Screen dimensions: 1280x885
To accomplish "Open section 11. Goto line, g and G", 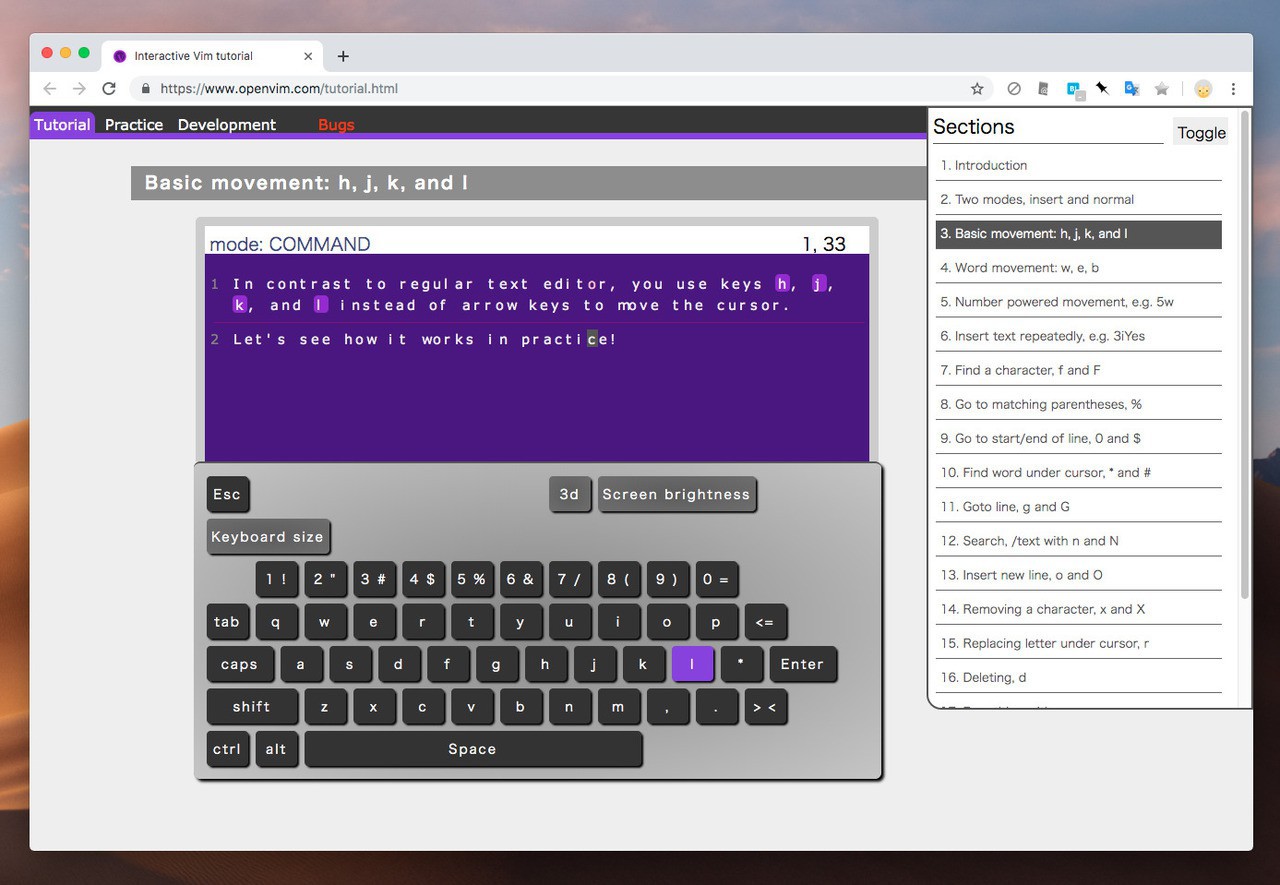I will tap(1079, 506).
